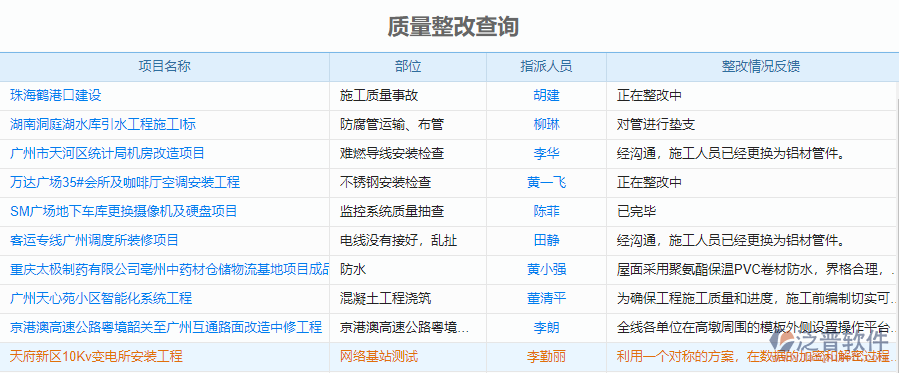Select feedback 屋面采用聚氨酯保温PVC卷材防水
Screen dimensions: 899x373
(755, 269)
